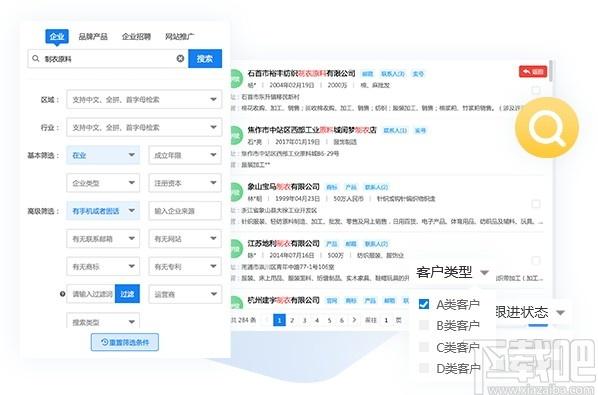Open the 企业招聘 tab
Image resolution: width=598 pixels, height=395 pixels.
[x=136, y=37]
